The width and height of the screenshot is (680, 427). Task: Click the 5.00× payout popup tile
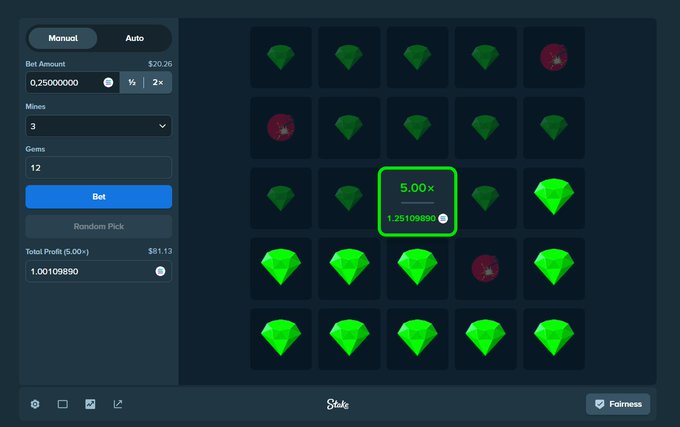417,202
